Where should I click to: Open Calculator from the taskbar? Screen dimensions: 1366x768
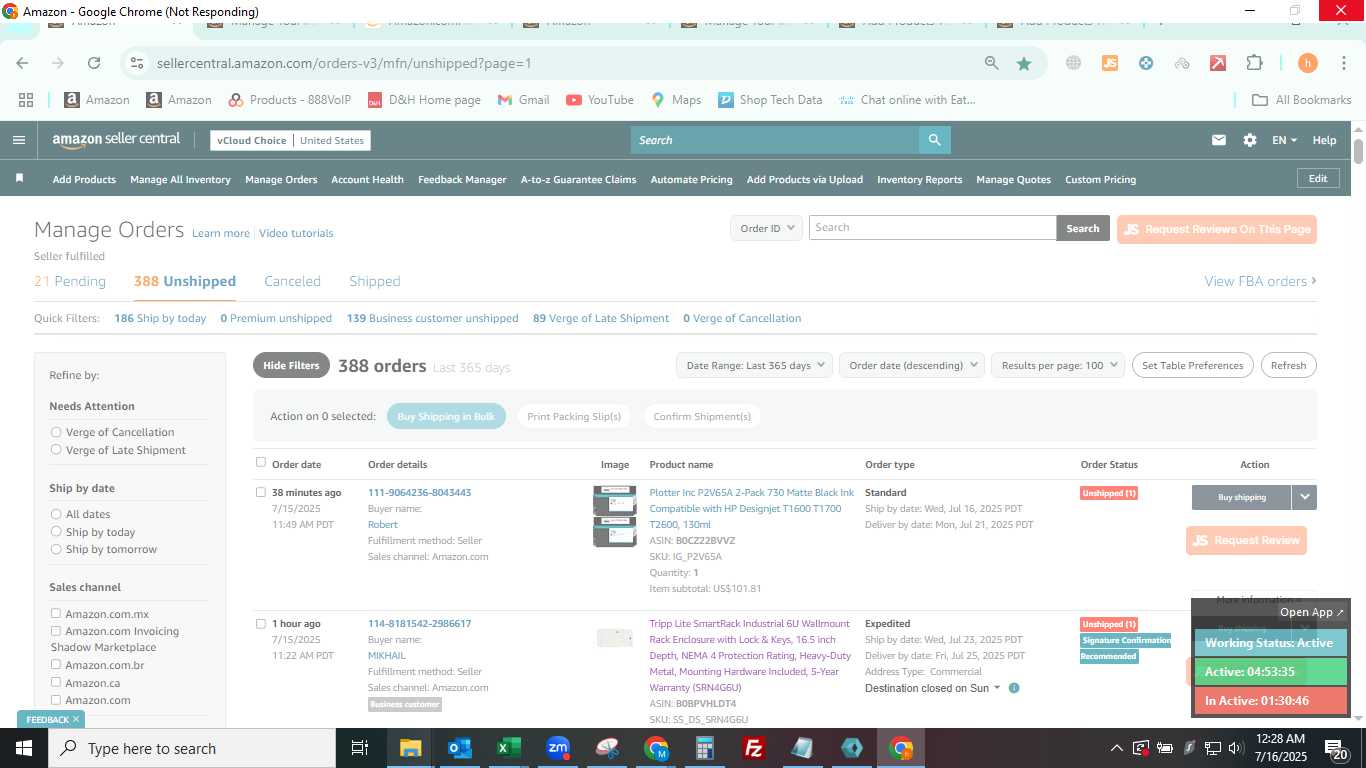point(705,748)
